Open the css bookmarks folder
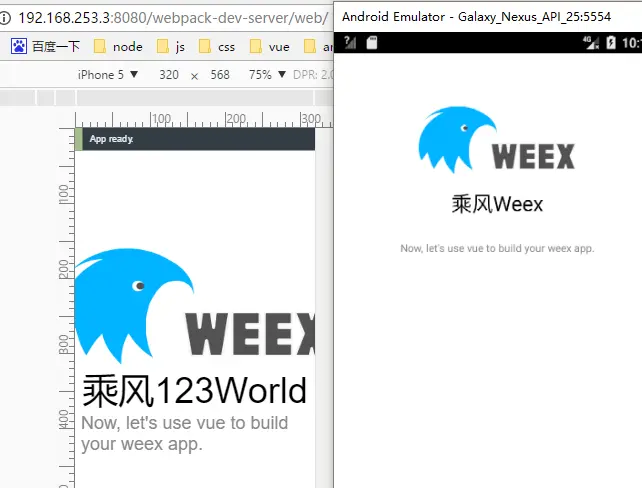Screen dimensions: 642x488 tap(217, 46)
